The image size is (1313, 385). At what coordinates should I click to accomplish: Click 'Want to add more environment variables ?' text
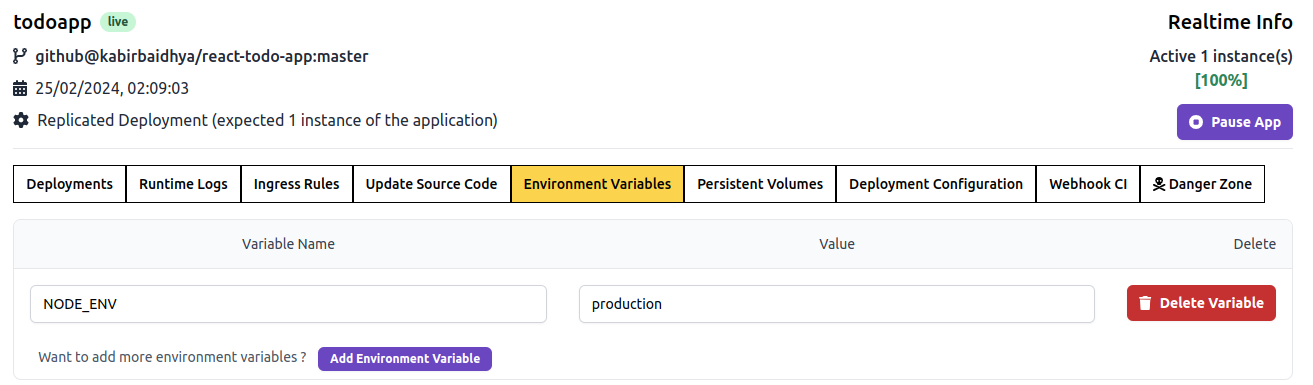point(172,357)
